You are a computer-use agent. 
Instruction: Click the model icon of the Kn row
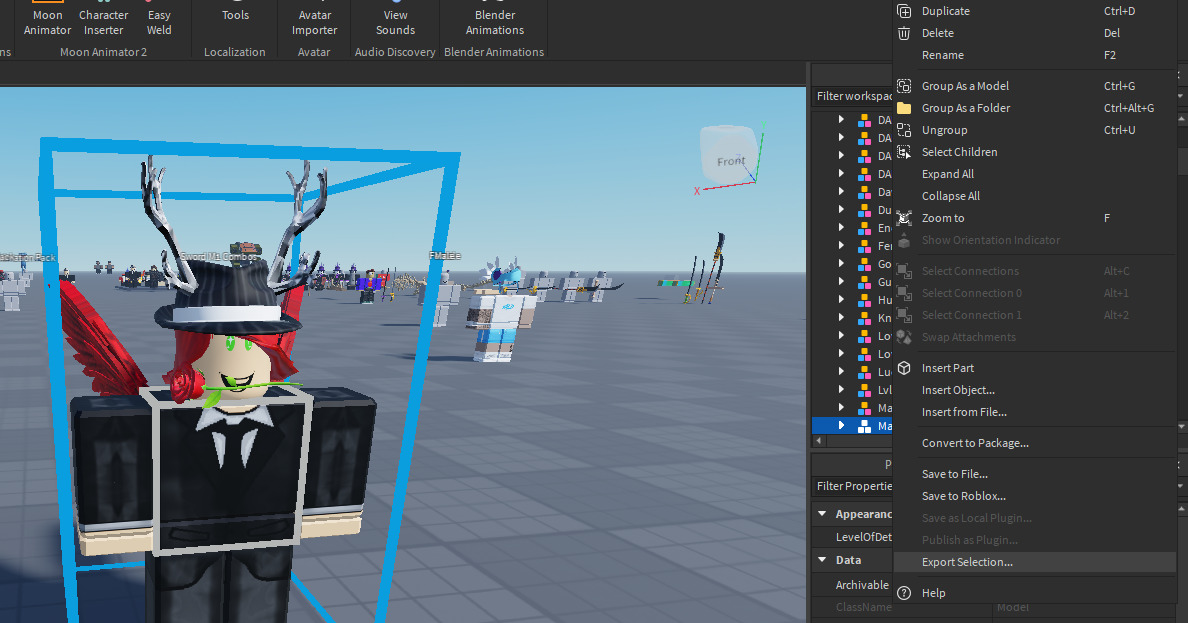(864, 318)
